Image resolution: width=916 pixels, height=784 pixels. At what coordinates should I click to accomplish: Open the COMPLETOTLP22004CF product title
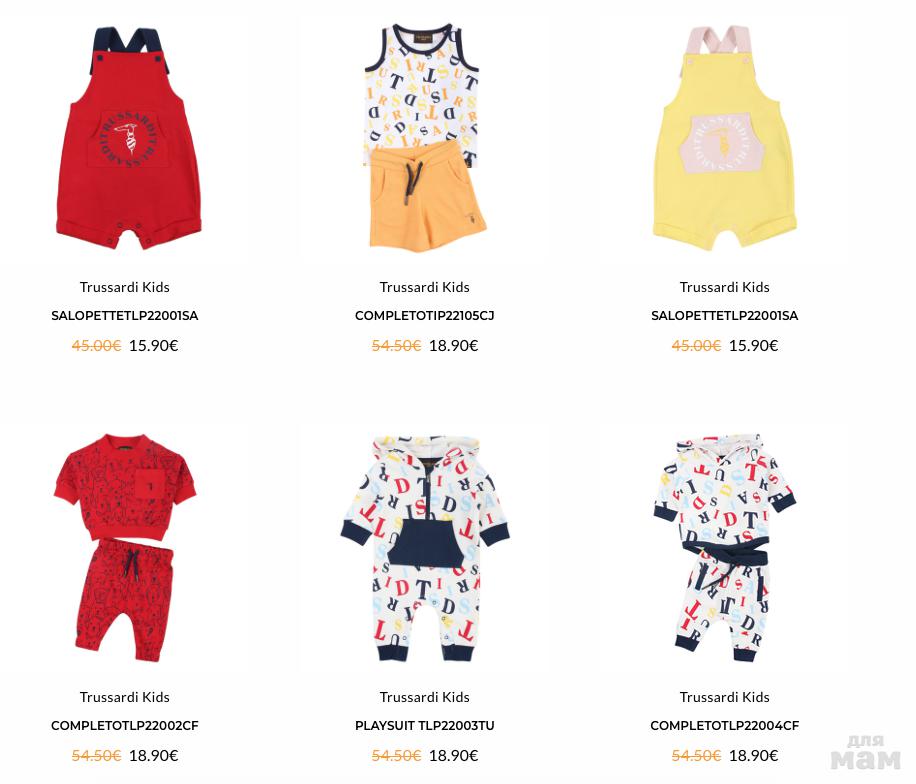tap(724, 726)
